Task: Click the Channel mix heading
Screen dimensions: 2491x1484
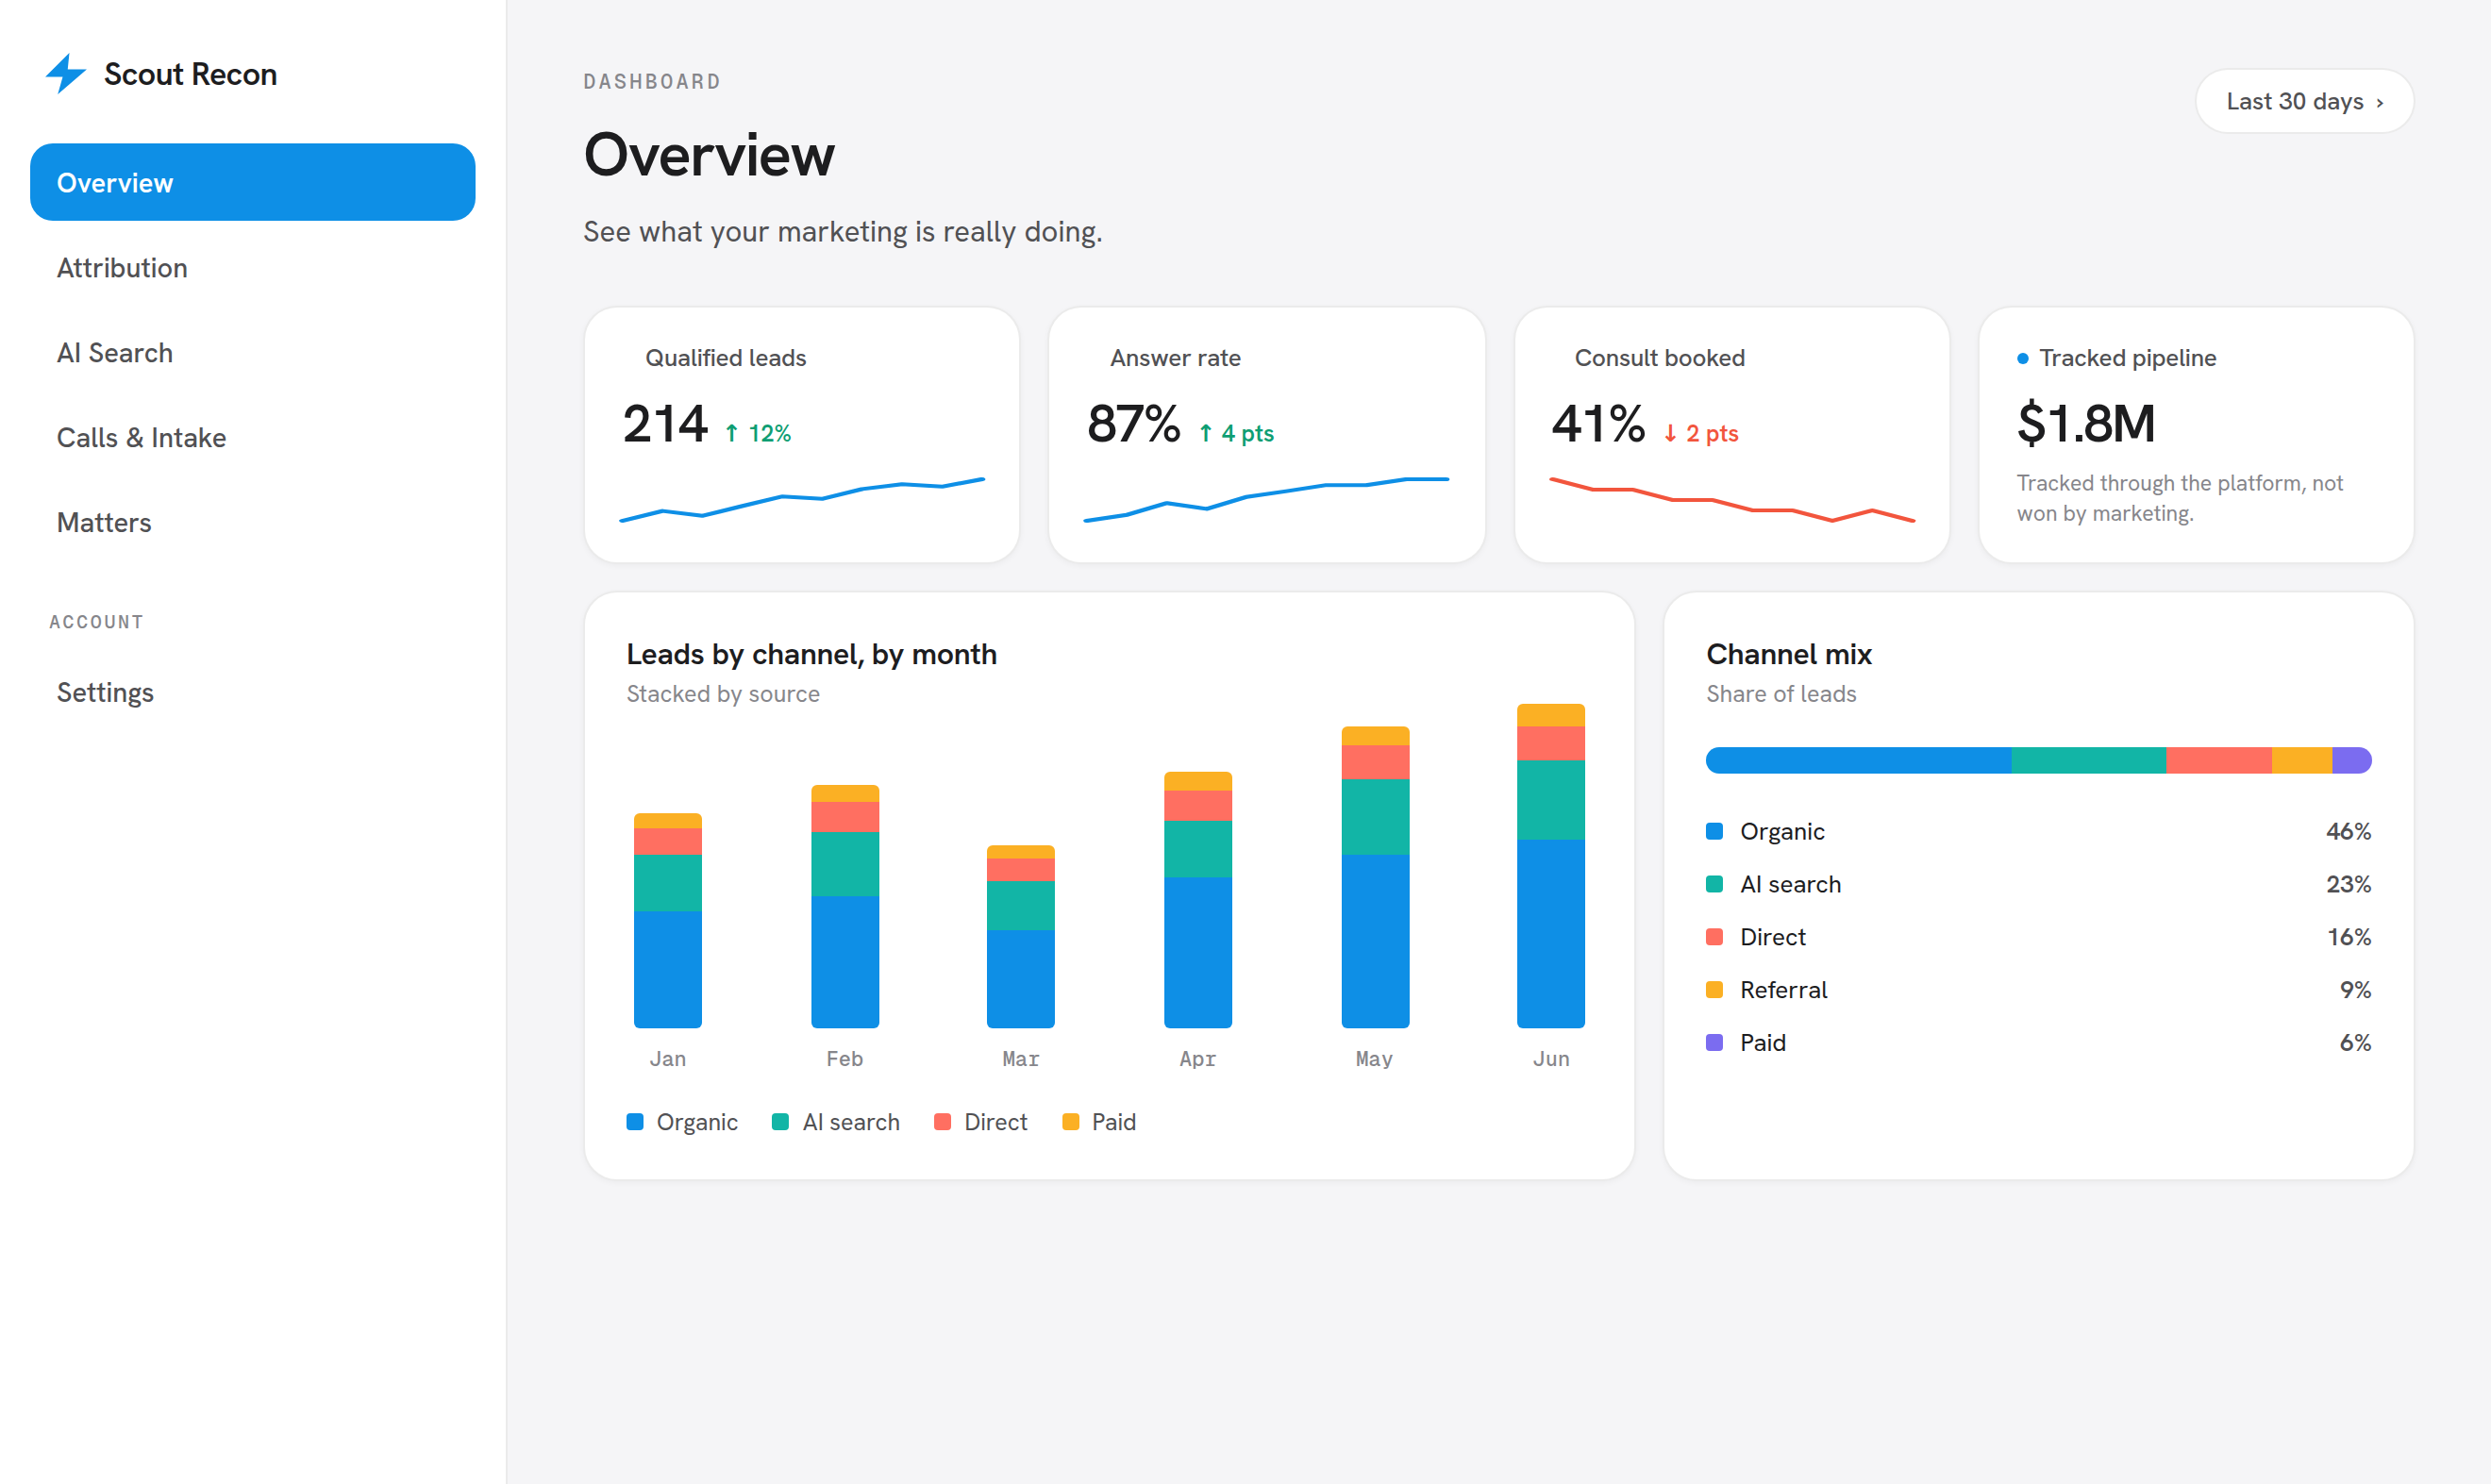Action: (1789, 654)
